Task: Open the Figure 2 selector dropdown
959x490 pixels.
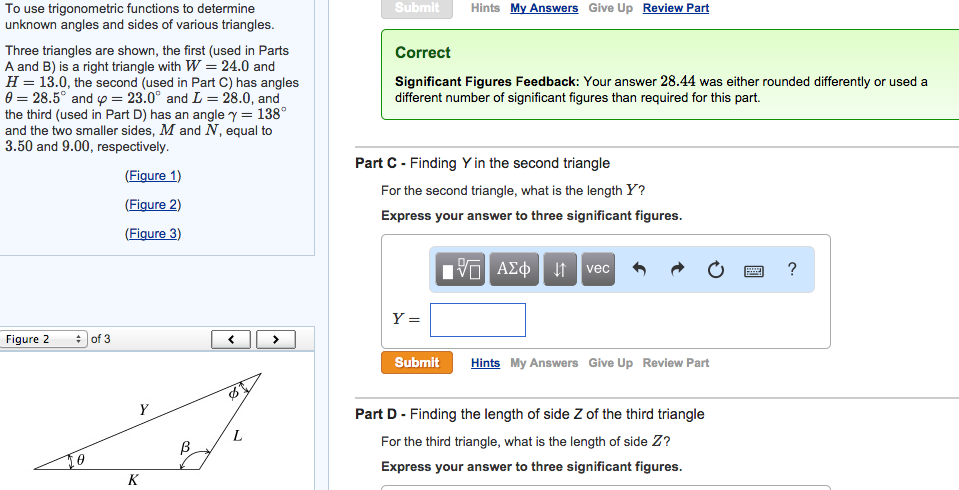Action: click(x=43, y=339)
